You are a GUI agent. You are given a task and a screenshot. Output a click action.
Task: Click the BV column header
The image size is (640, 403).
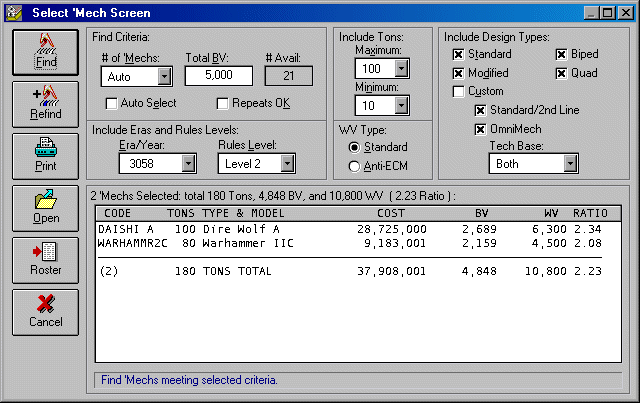coord(482,213)
